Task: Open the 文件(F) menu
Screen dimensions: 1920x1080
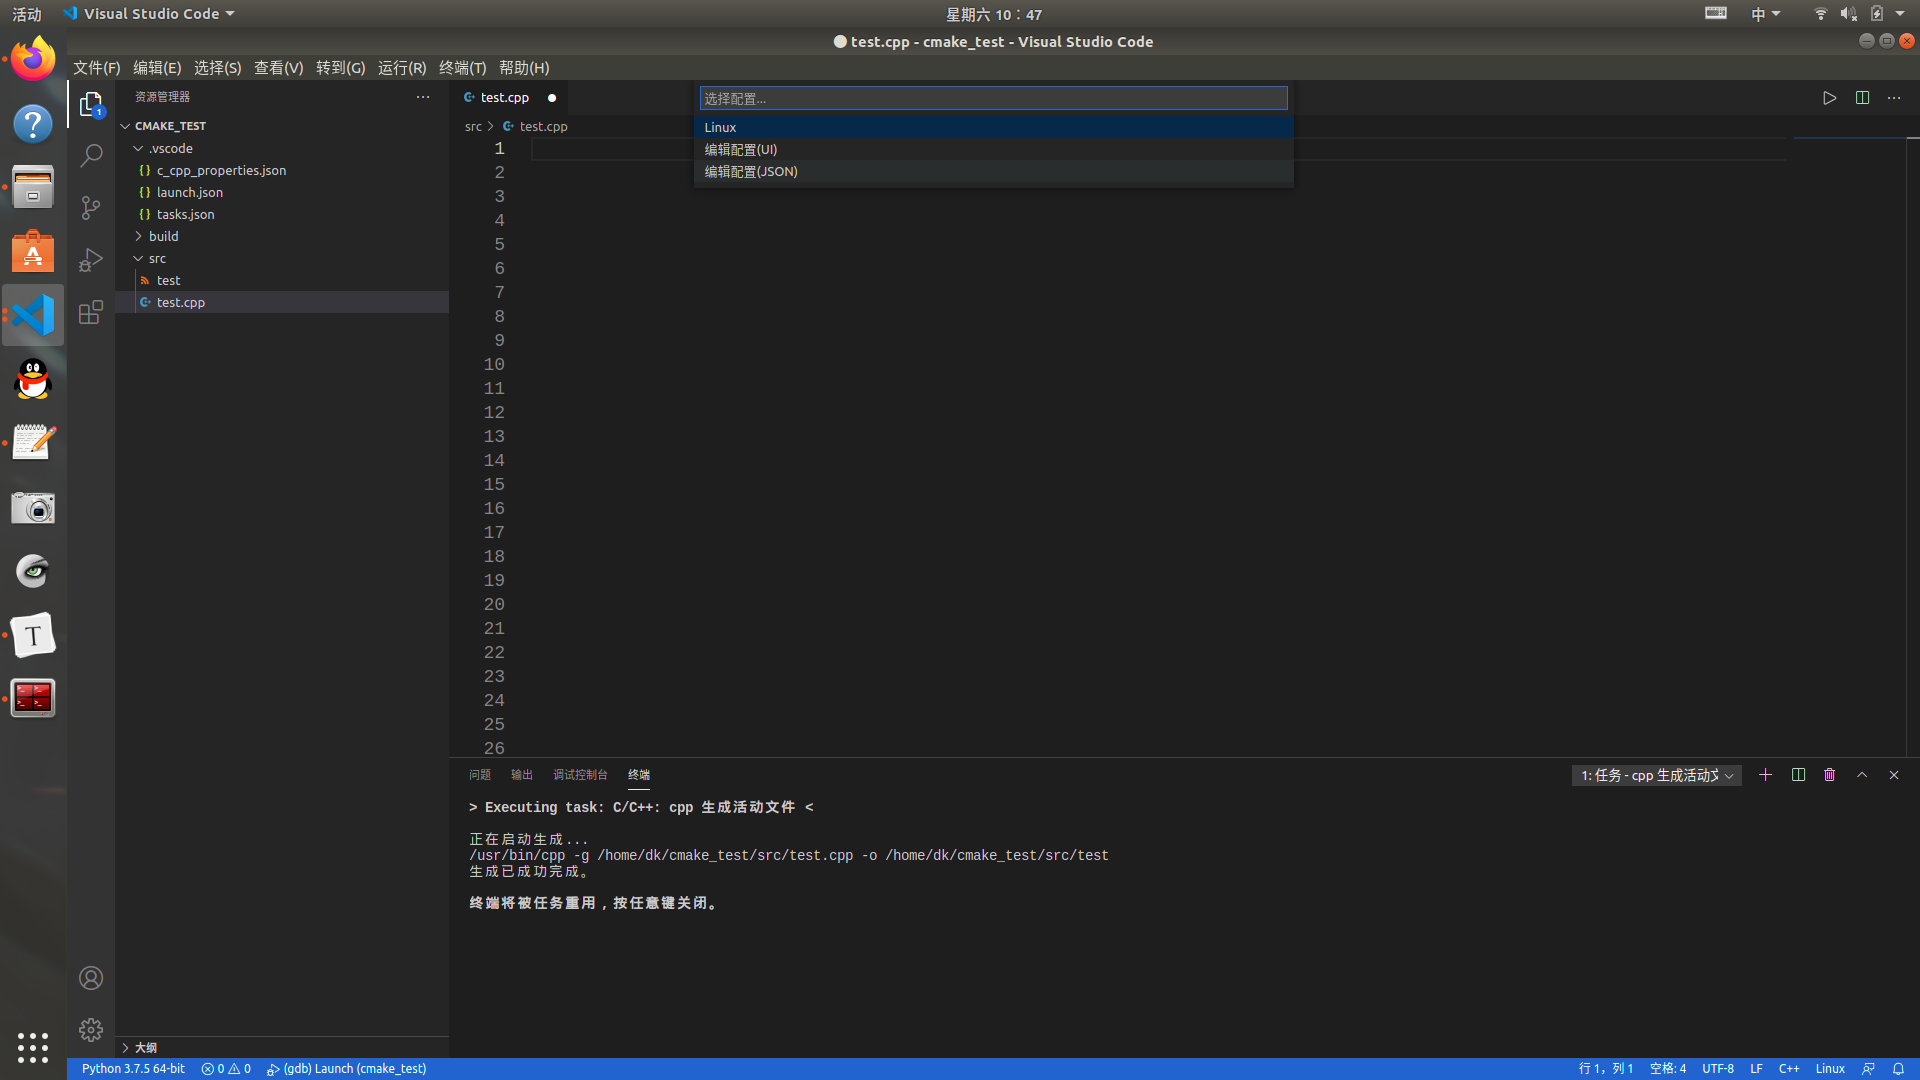Action: (x=96, y=68)
